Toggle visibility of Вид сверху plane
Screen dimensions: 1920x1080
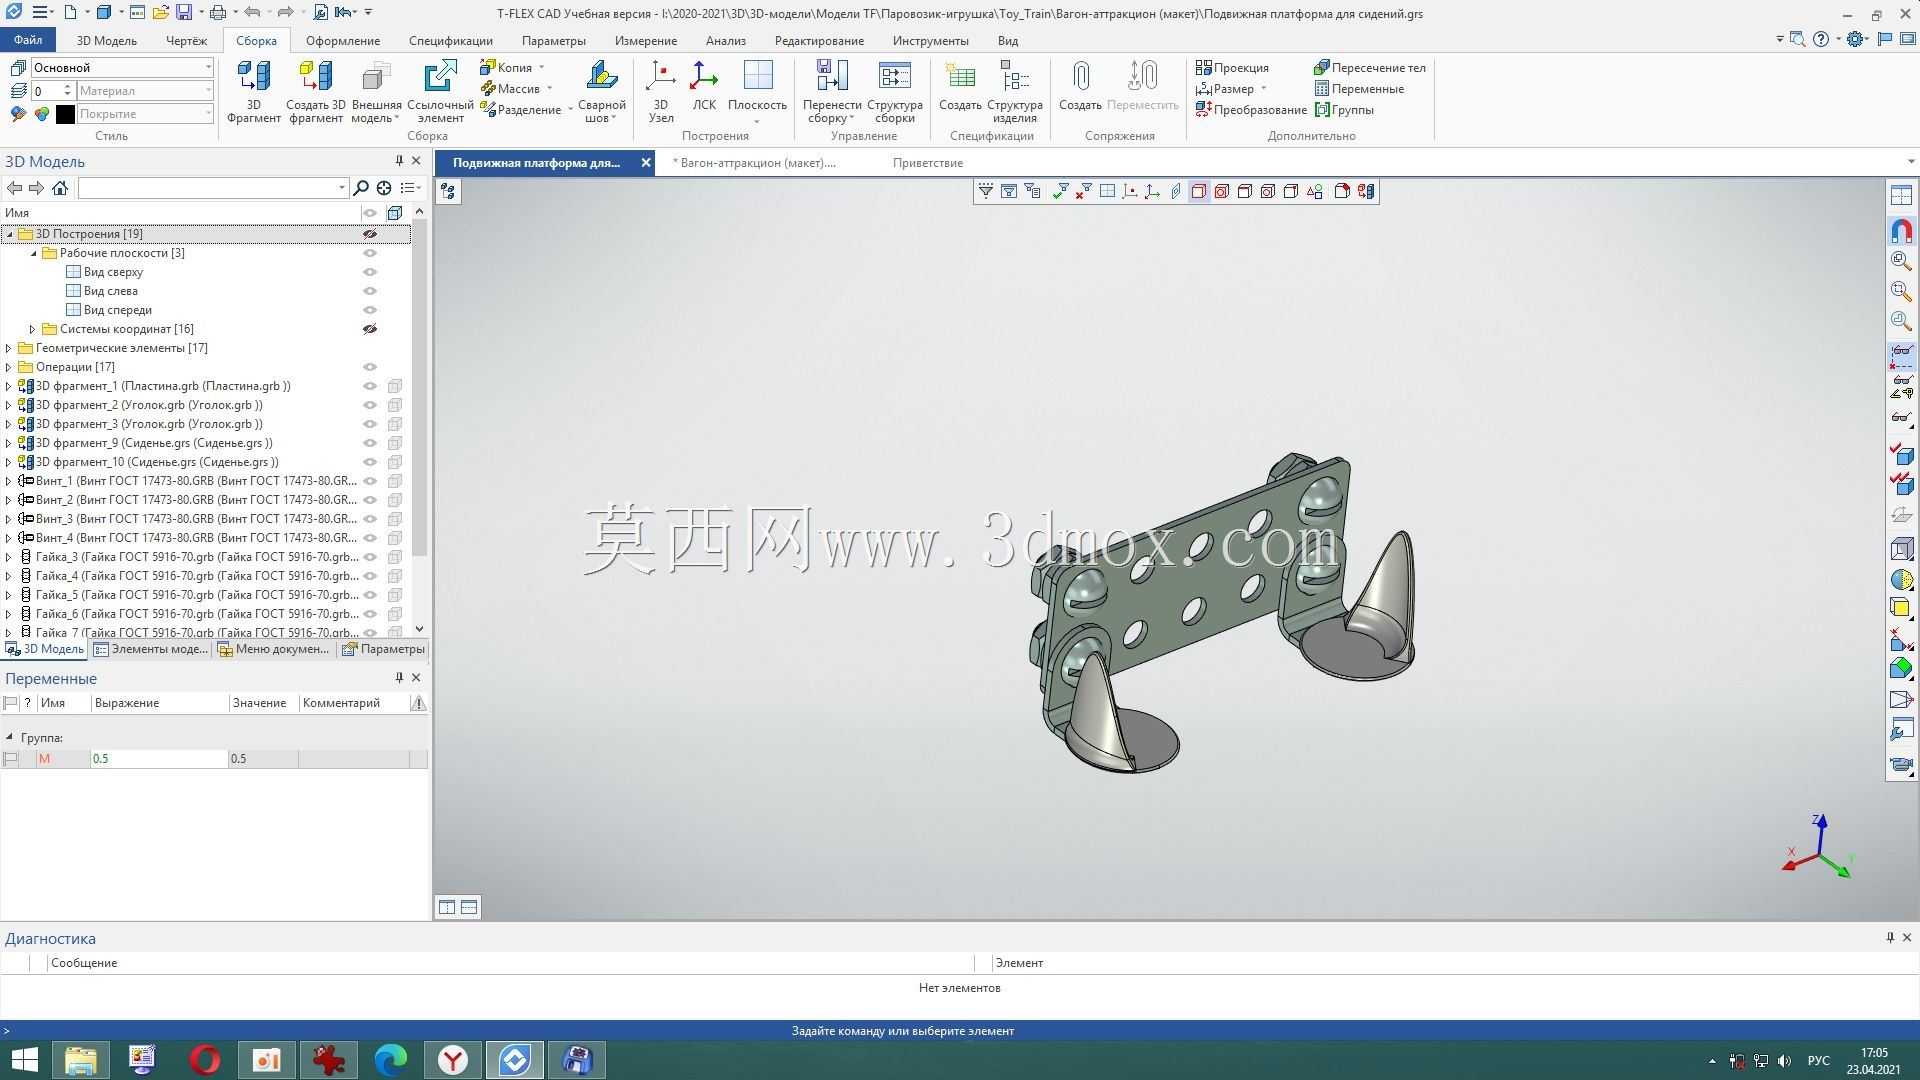click(370, 272)
